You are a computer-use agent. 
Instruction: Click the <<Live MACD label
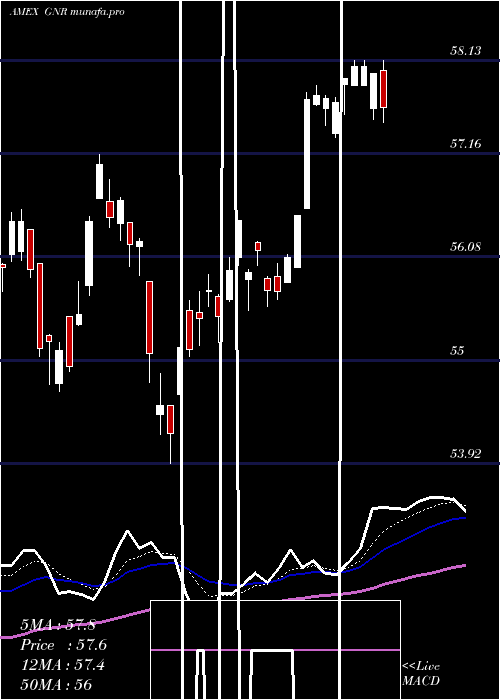(421, 673)
